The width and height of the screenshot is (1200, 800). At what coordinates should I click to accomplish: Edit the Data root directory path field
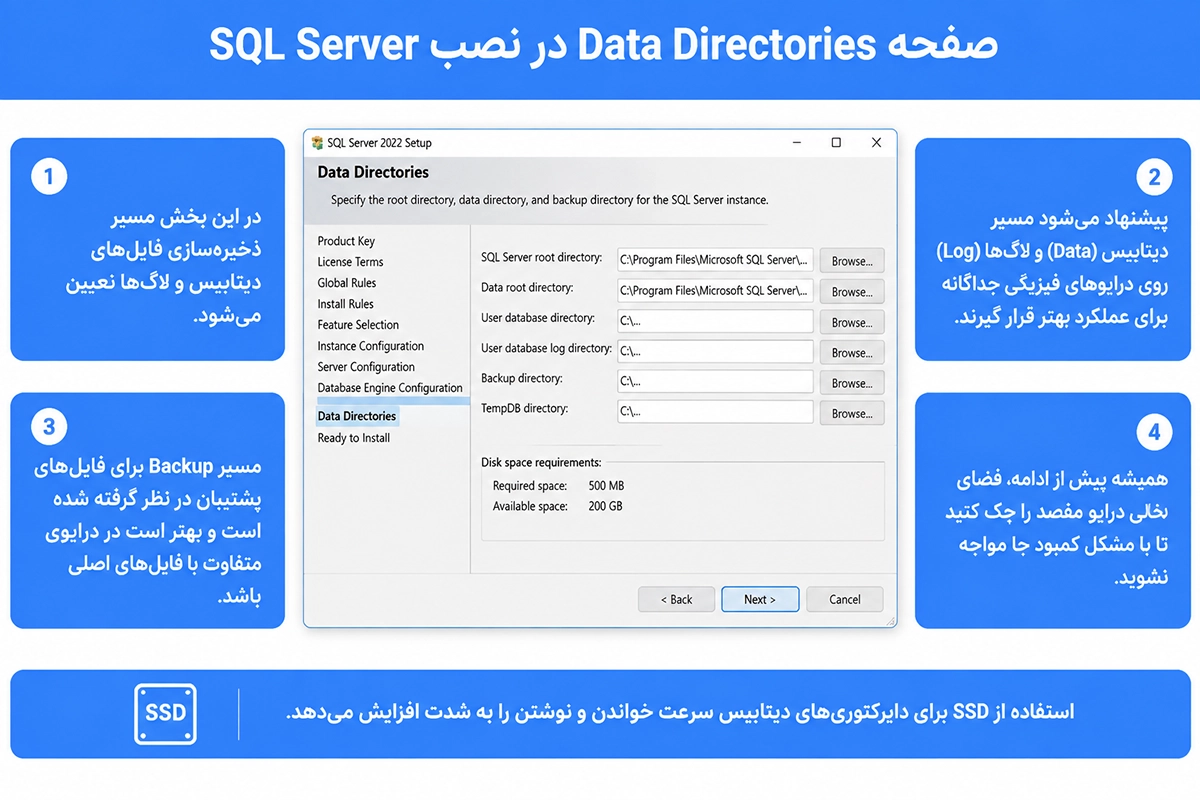tap(715, 291)
